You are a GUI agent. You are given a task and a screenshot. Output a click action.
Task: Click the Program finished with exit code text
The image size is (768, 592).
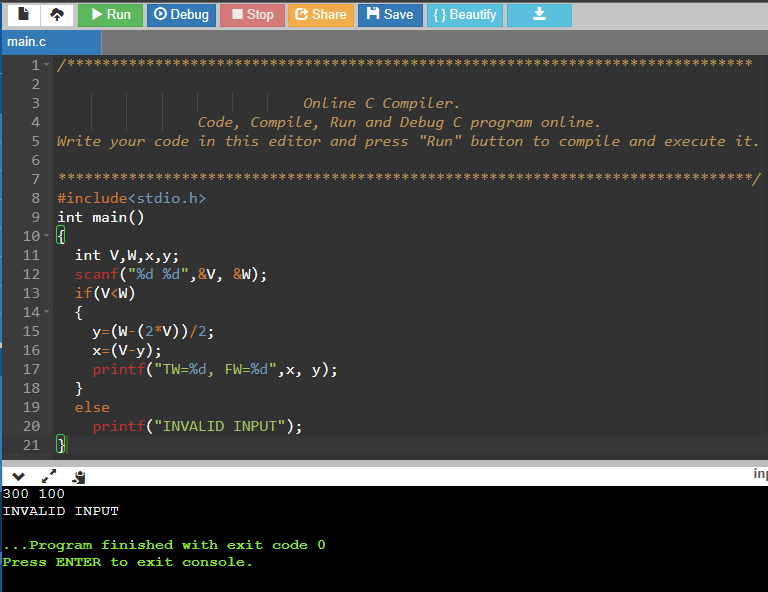click(x=164, y=545)
